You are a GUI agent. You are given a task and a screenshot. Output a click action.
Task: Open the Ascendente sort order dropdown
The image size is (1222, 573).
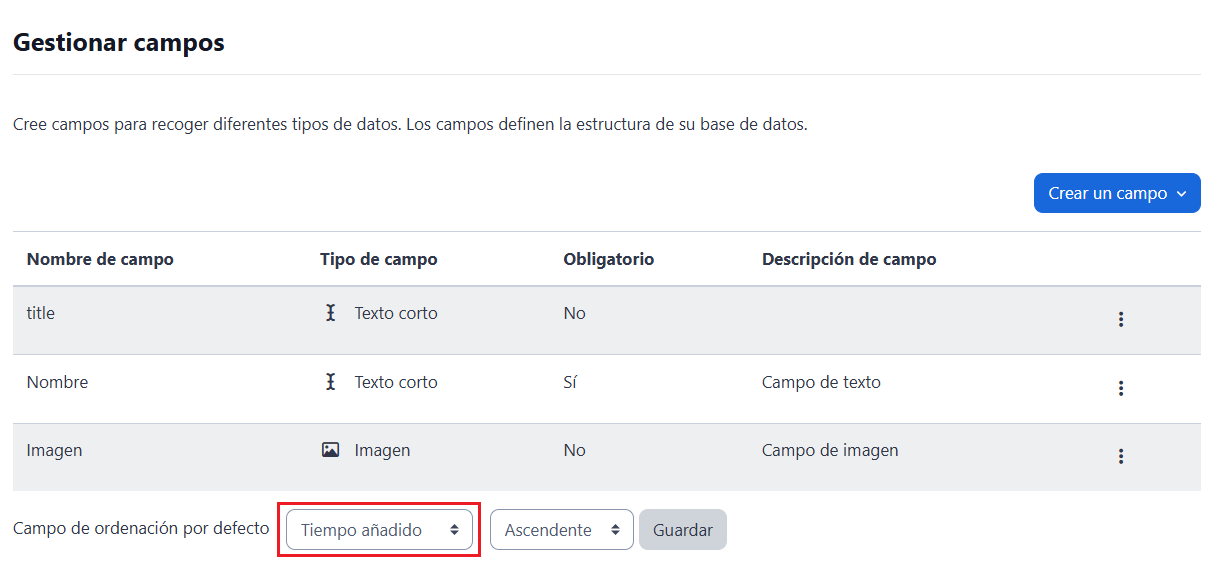(x=561, y=530)
